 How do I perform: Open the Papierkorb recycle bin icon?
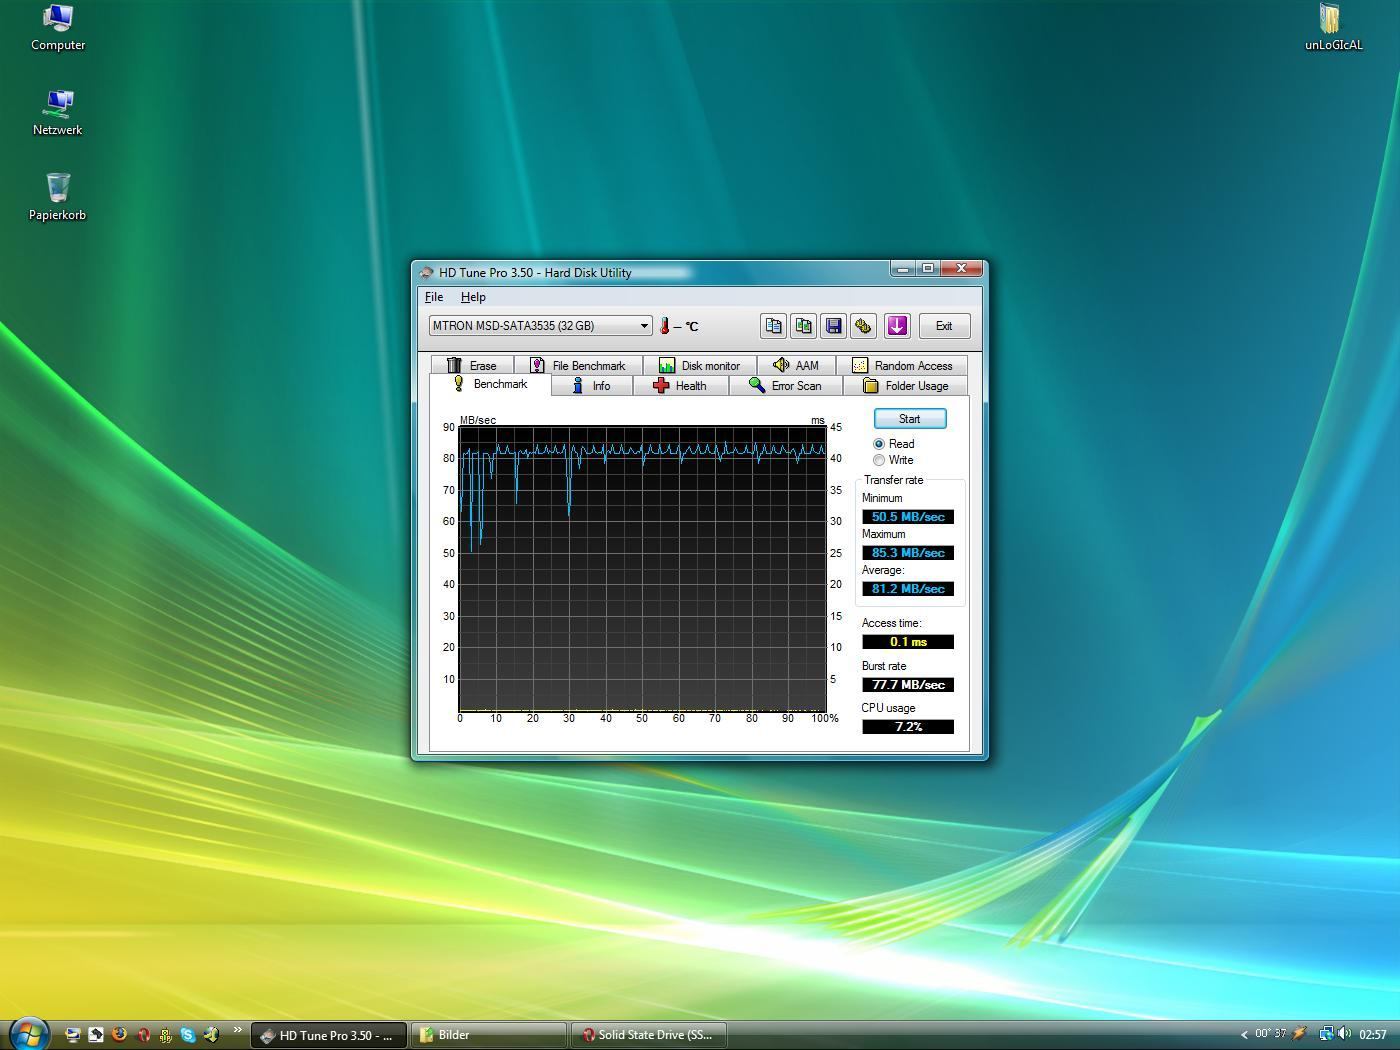click(x=58, y=198)
